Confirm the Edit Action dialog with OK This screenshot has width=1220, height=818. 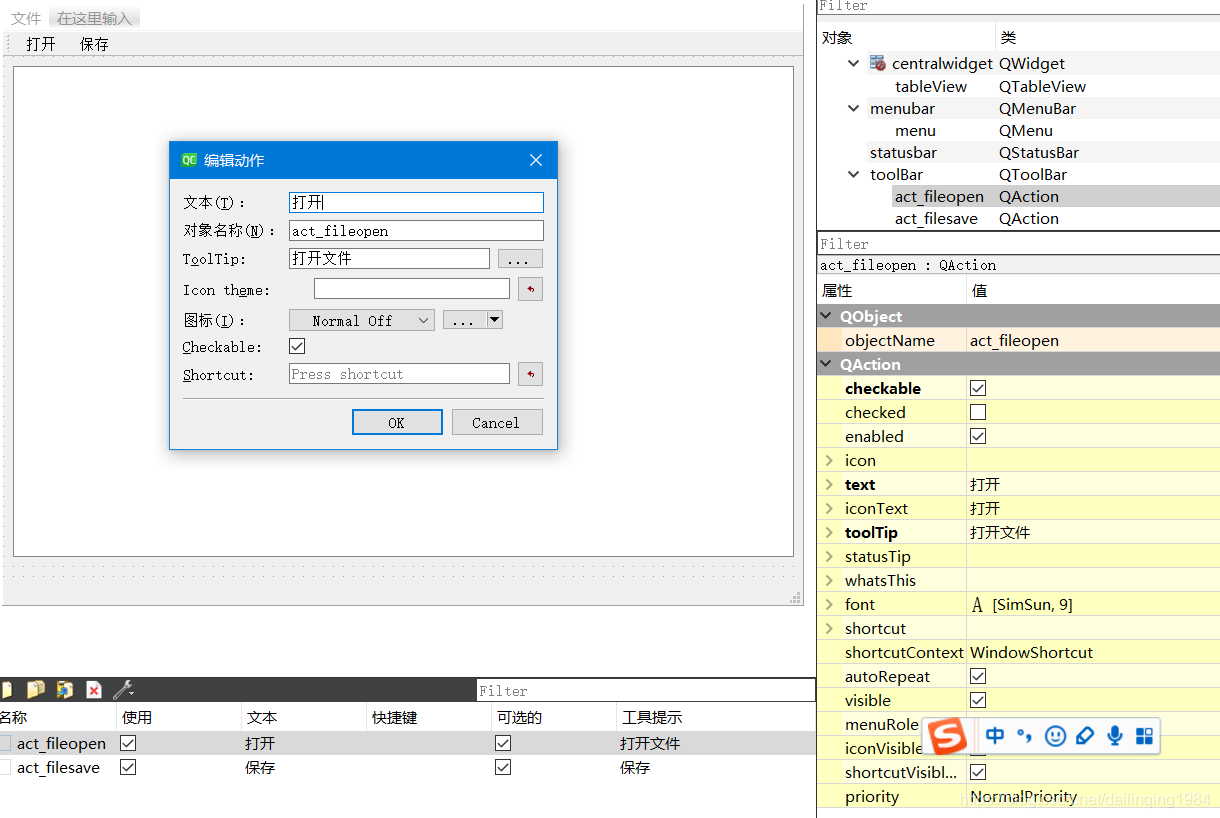coord(397,421)
